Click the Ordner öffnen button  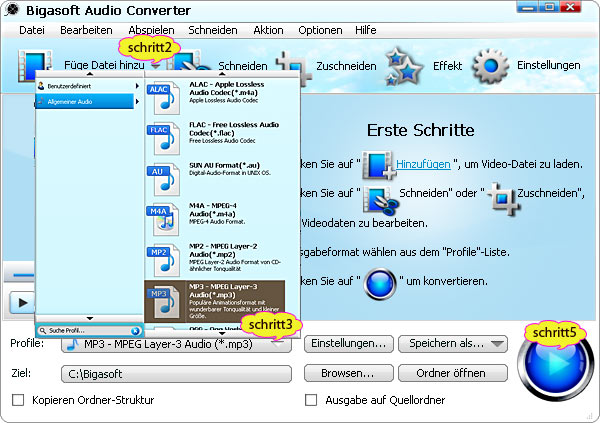[x=453, y=373]
